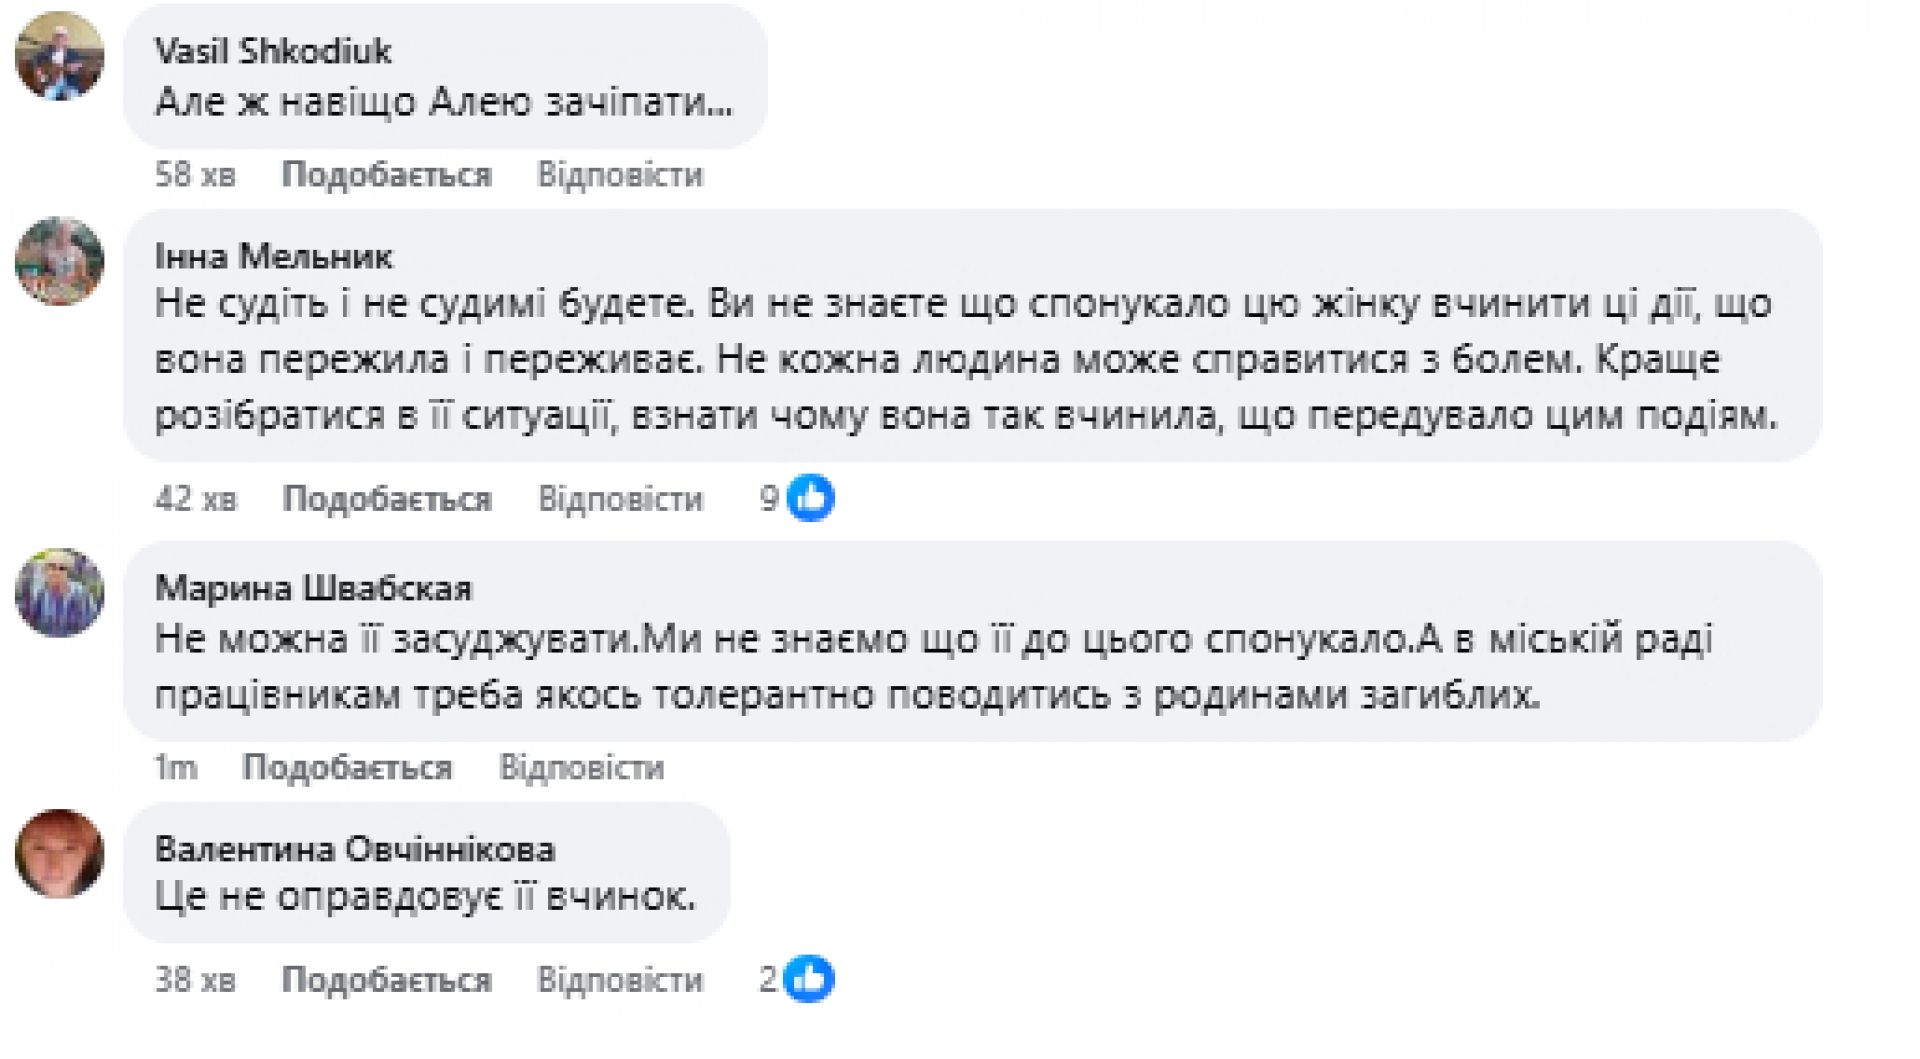Like Vasil Shkodiuk's comment via Подобається
The height and width of the screenshot is (1059, 1920).
387,175
